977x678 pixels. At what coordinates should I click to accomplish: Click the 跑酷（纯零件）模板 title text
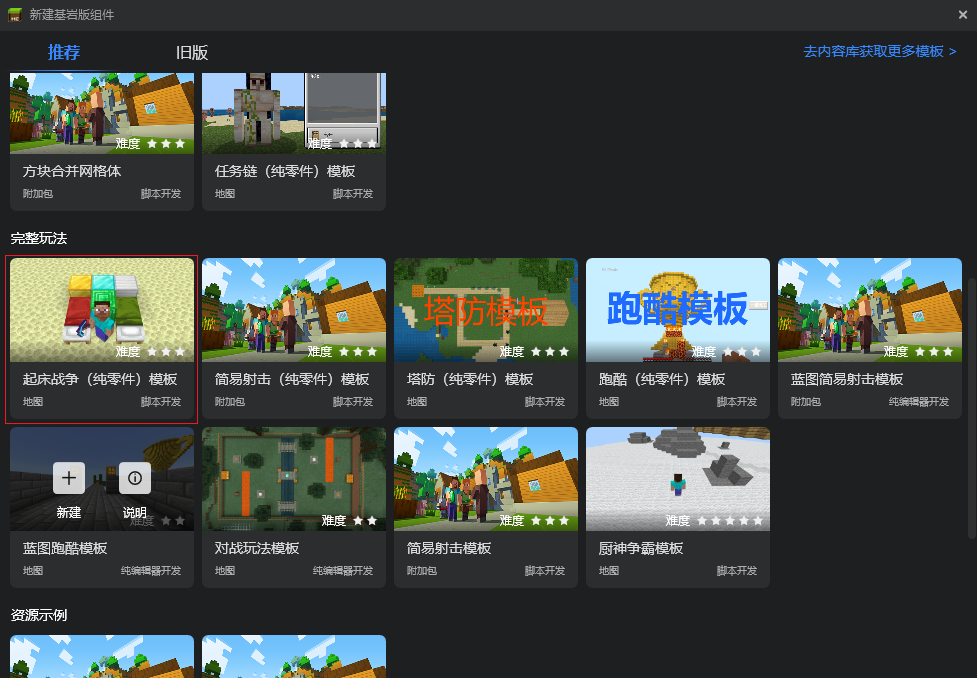point(662,380)
